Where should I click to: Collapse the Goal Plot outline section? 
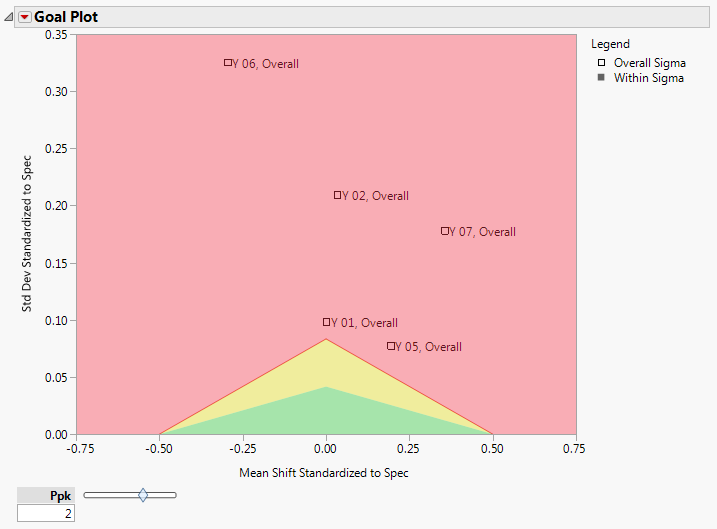pos(9,18)
